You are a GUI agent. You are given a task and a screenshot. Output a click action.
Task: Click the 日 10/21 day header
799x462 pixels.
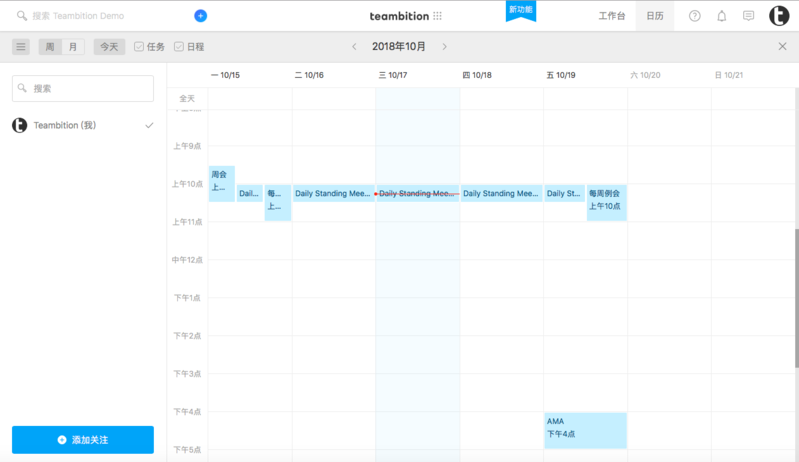tap(729, 75)
